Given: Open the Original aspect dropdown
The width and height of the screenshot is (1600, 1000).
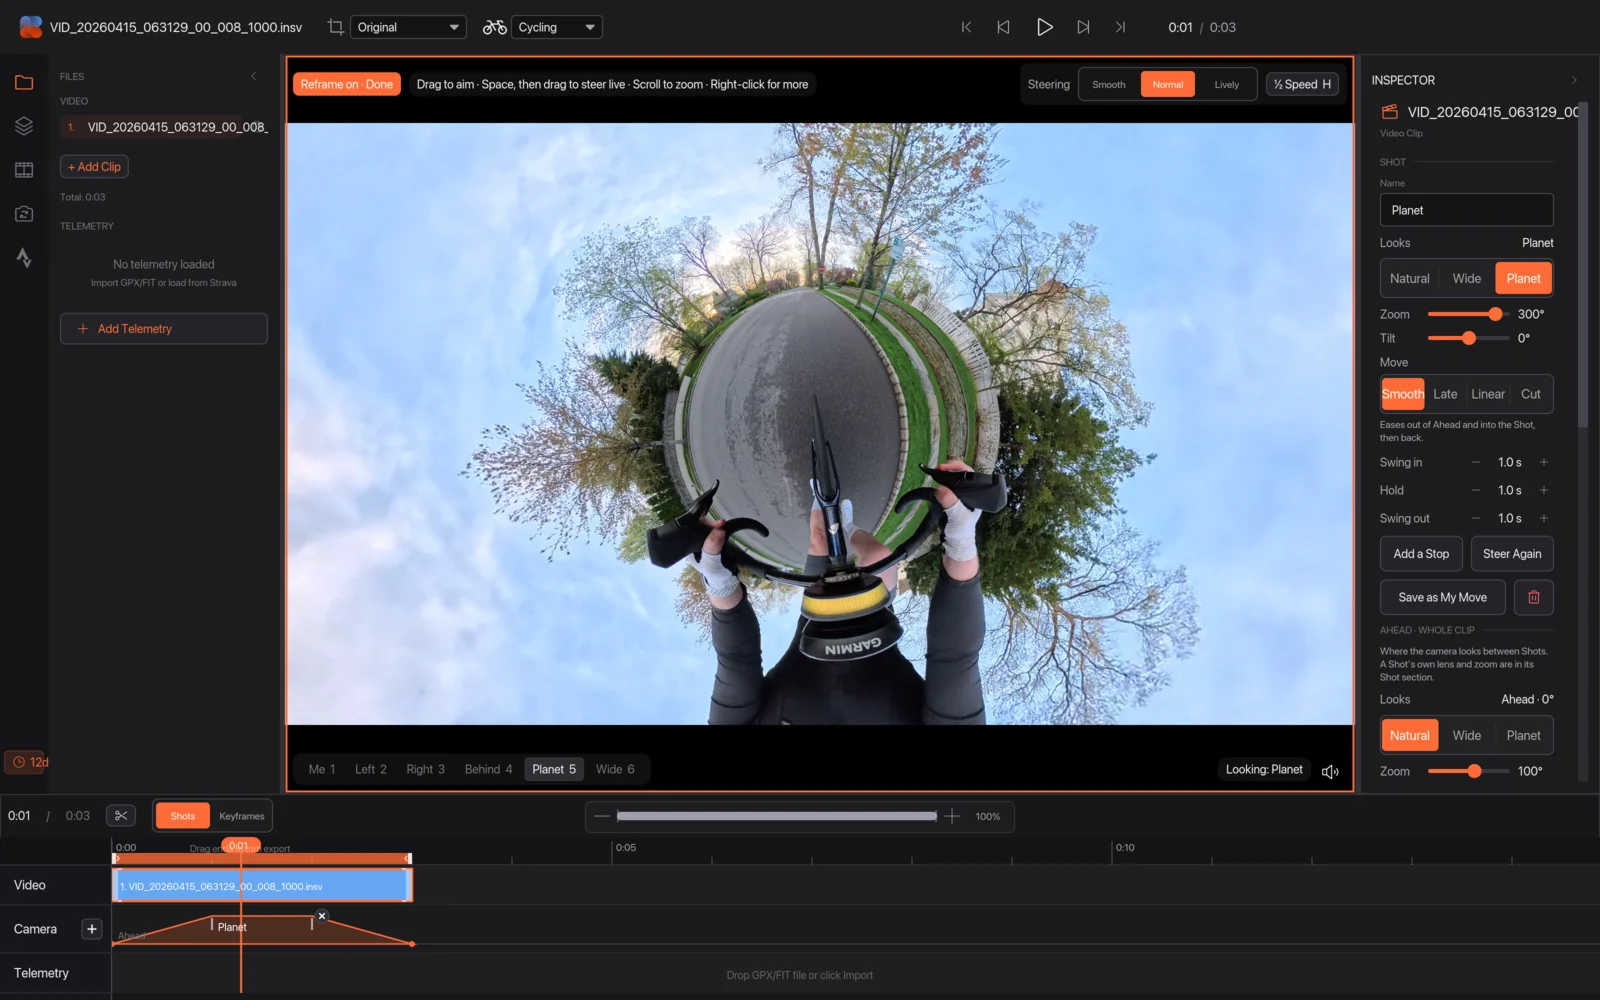Looking at the screenshot, I should [x=409, y=27].
